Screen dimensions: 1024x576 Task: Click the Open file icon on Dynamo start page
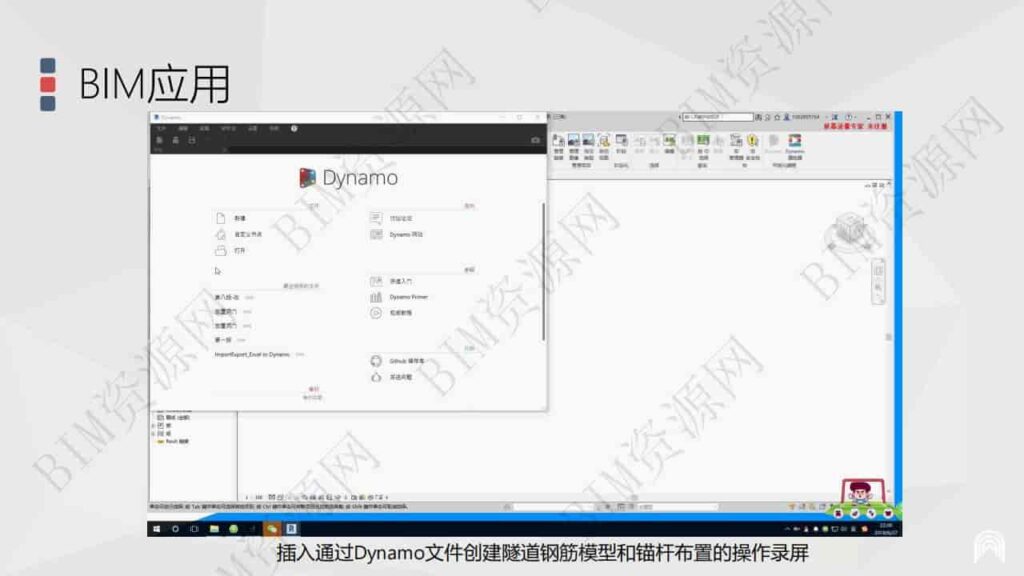[x=221, y=251]
